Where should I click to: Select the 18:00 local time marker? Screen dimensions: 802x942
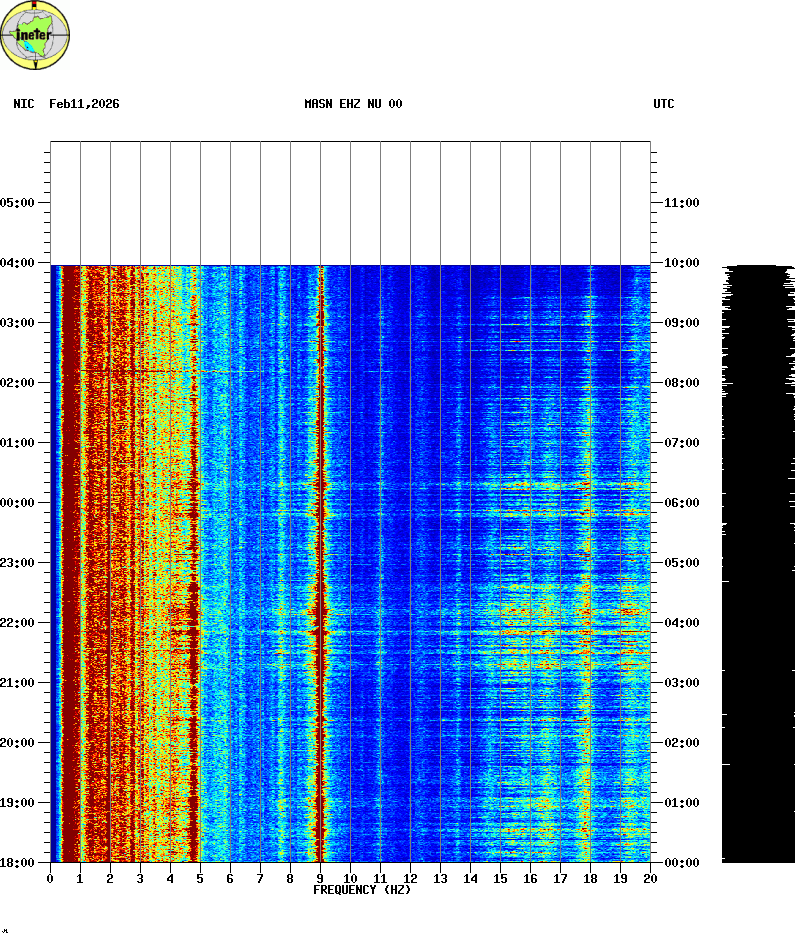tap(19, 862)
